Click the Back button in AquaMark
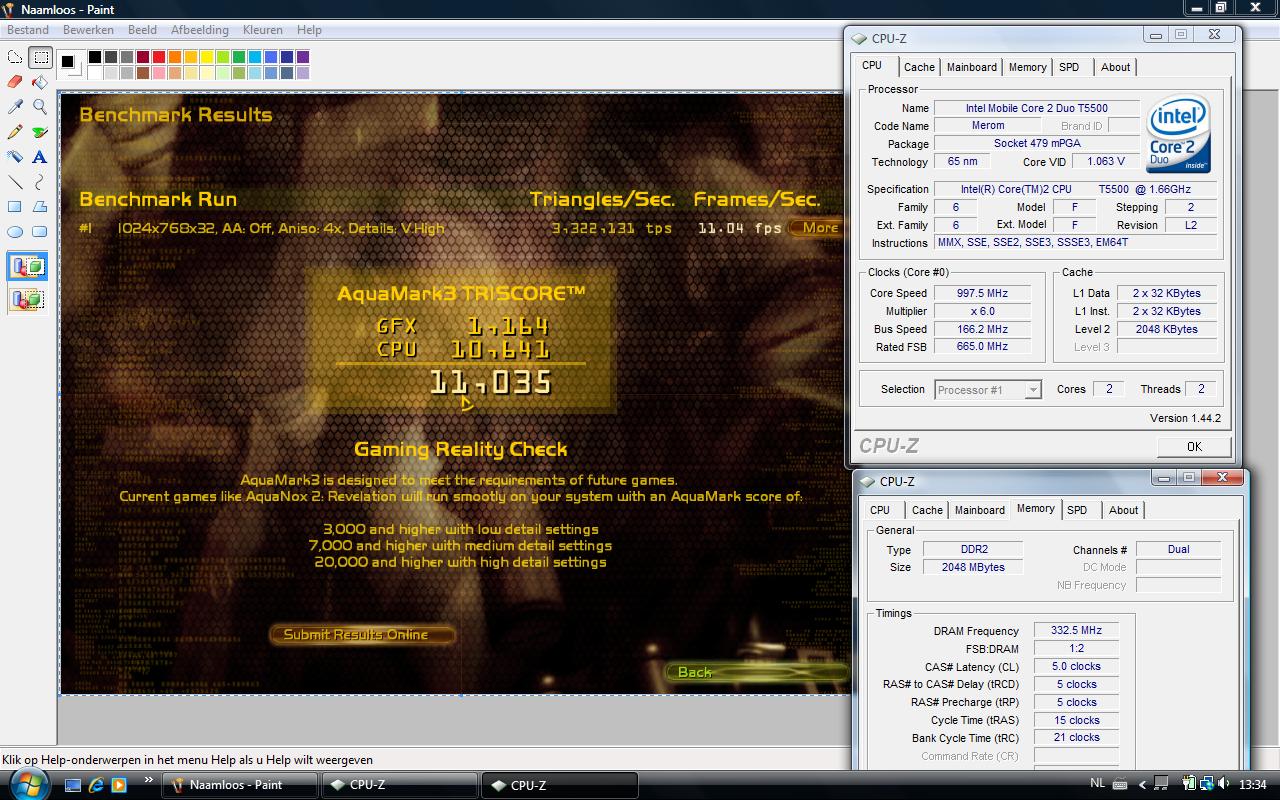Viewport: 1280px width, 800px height. pyautogui.click(x=756, y=672)
